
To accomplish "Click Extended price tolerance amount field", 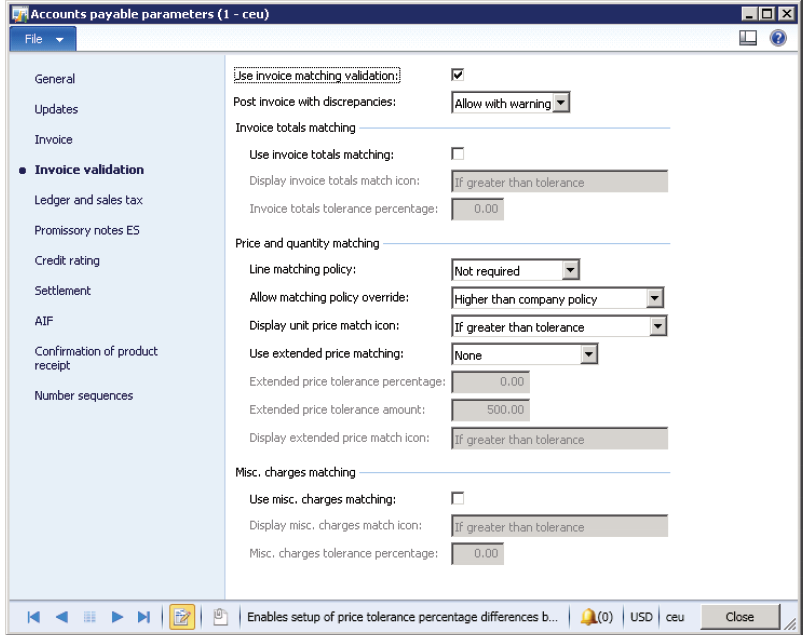I will (490, 410).
